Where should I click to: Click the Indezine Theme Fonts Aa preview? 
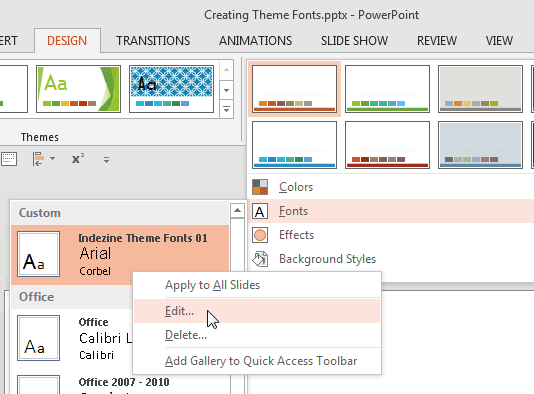click(x=38, y=254)
